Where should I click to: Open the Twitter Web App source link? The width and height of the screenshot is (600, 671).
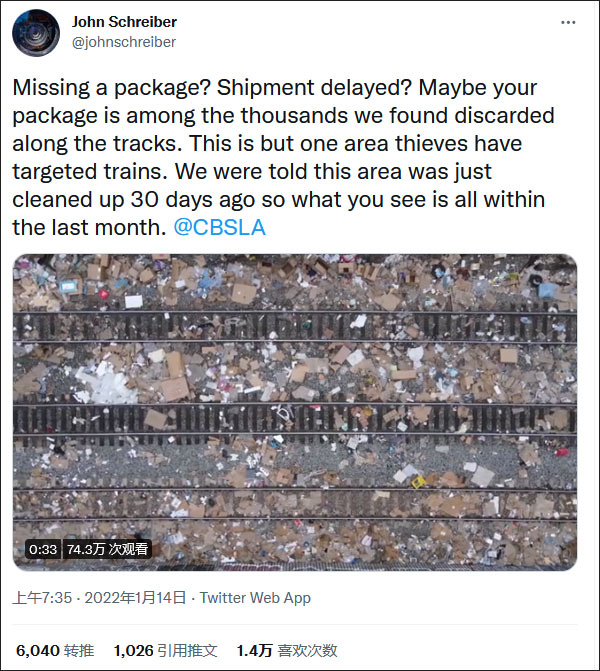tap(255, 598)
